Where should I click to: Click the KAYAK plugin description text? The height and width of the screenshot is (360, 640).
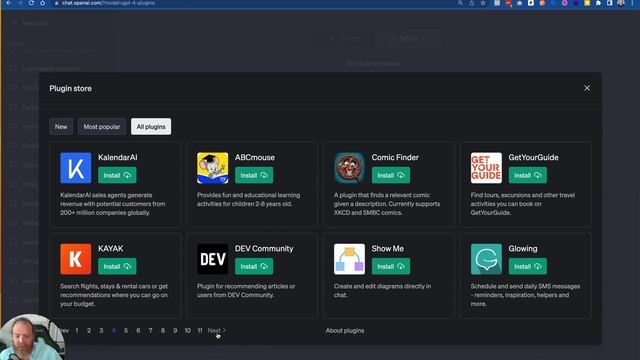(x=114, y=295)
